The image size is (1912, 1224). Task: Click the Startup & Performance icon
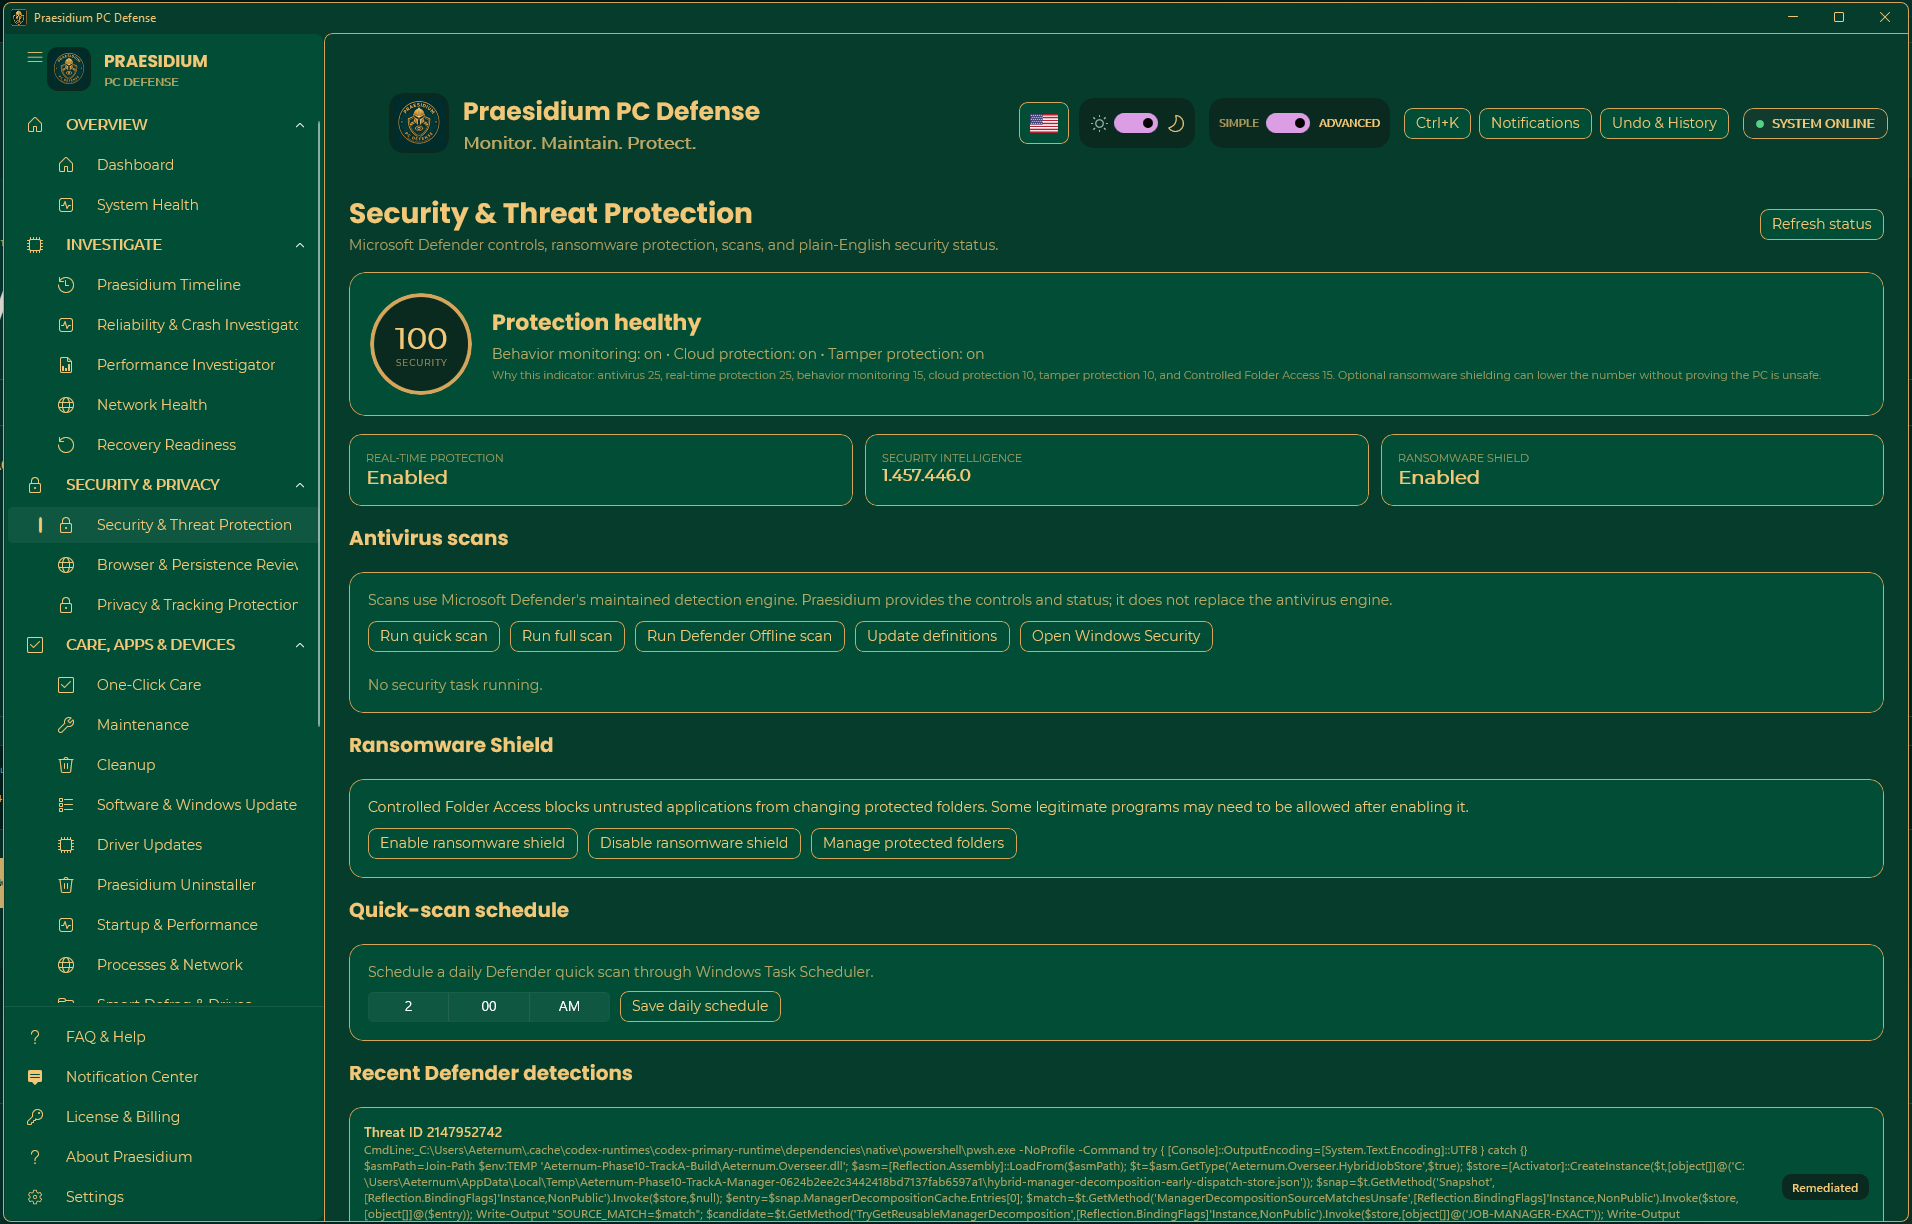point(66,925)
